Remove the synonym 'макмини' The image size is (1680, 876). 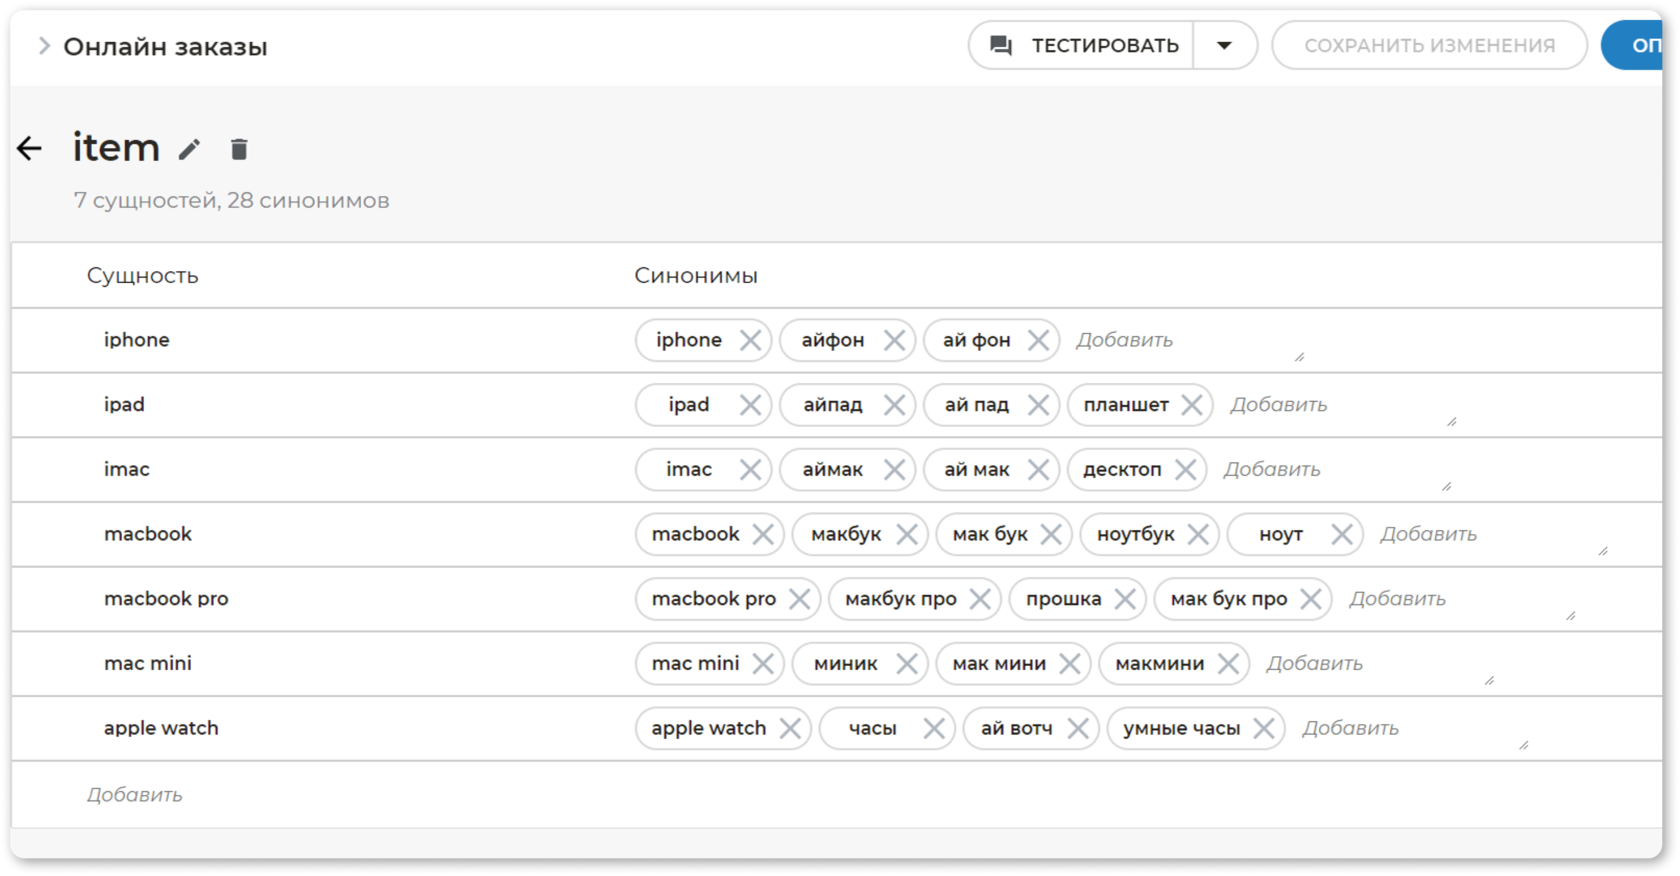[1229, 664]
